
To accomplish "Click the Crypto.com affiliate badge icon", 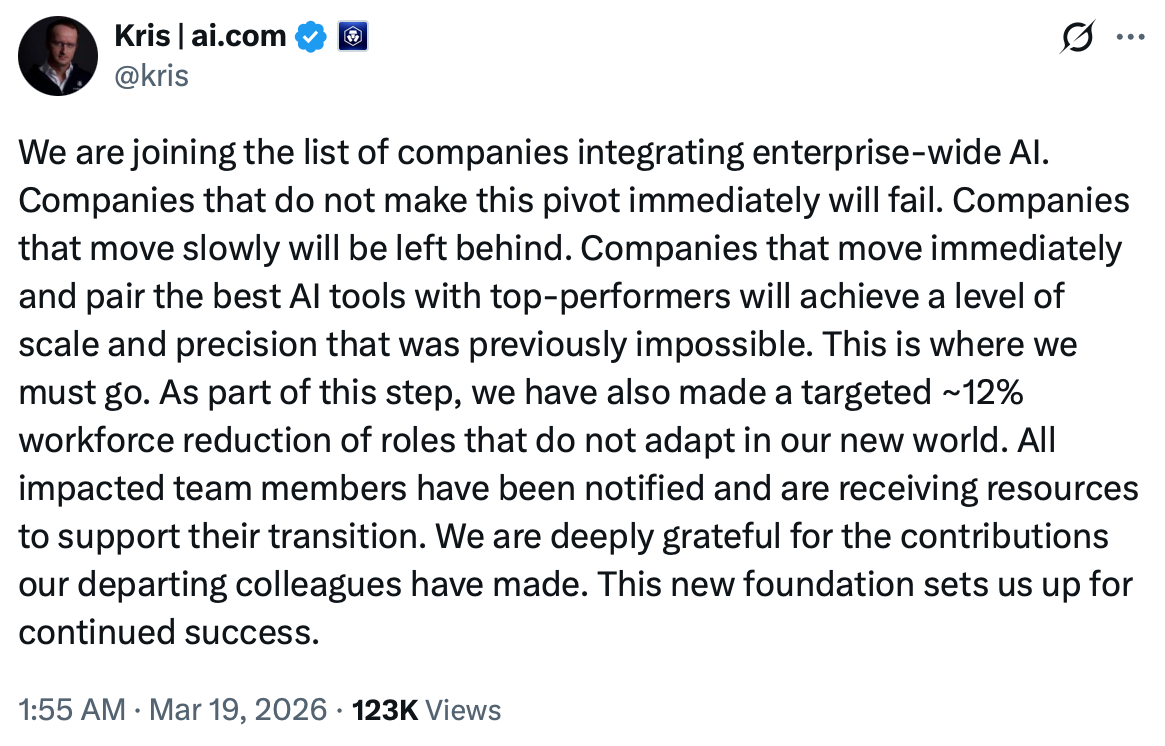I will tap(357, 37).
